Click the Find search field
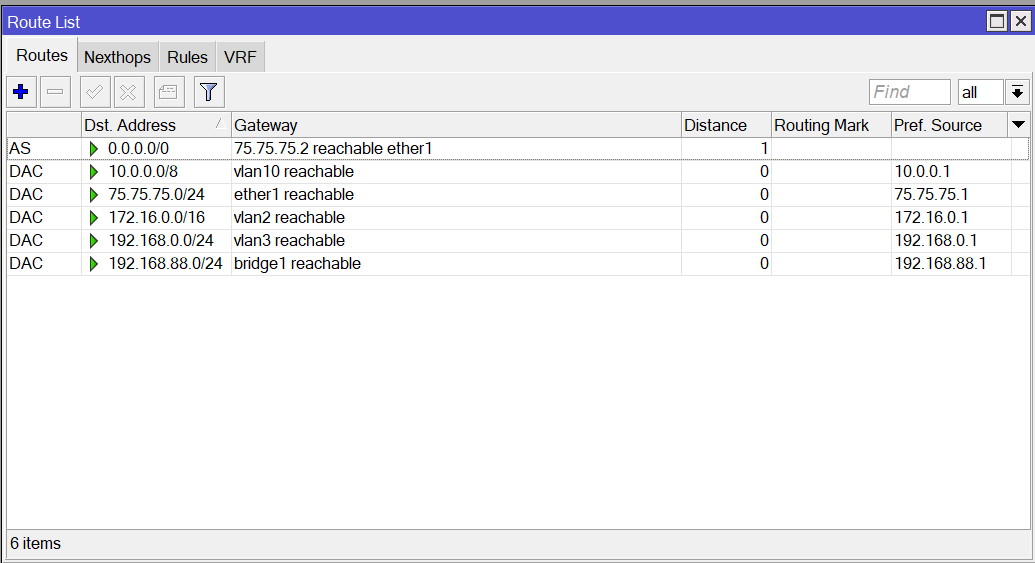This screenshot has width=1035, height=563. tap(910, 92)
